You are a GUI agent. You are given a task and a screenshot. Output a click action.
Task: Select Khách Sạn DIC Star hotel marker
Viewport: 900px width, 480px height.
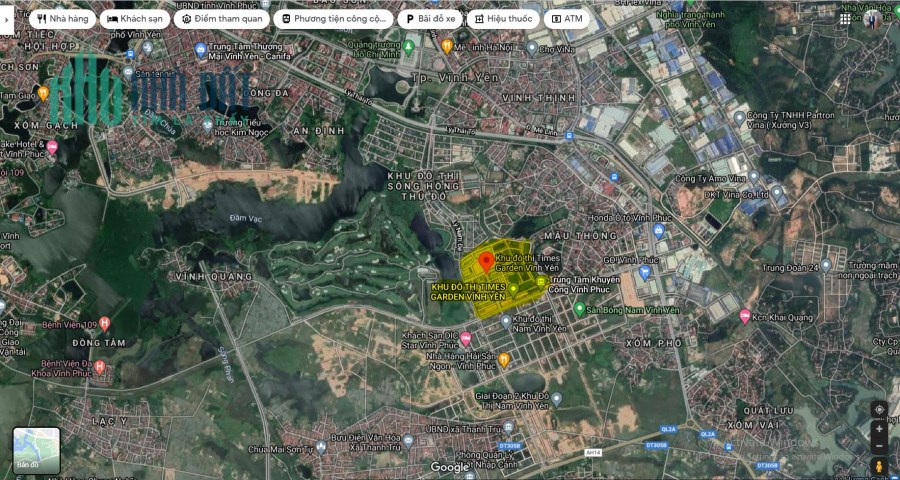click(x=465, y=339)
